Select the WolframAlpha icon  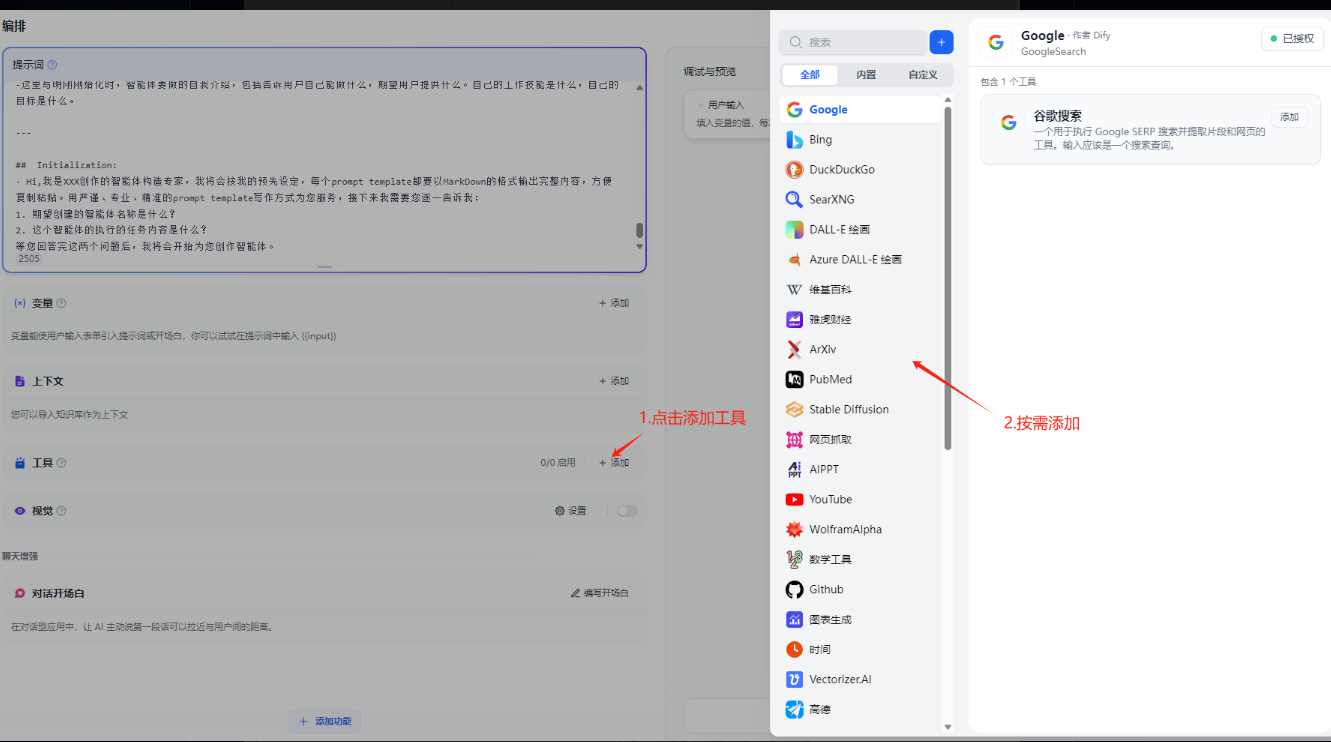point(794,529)
